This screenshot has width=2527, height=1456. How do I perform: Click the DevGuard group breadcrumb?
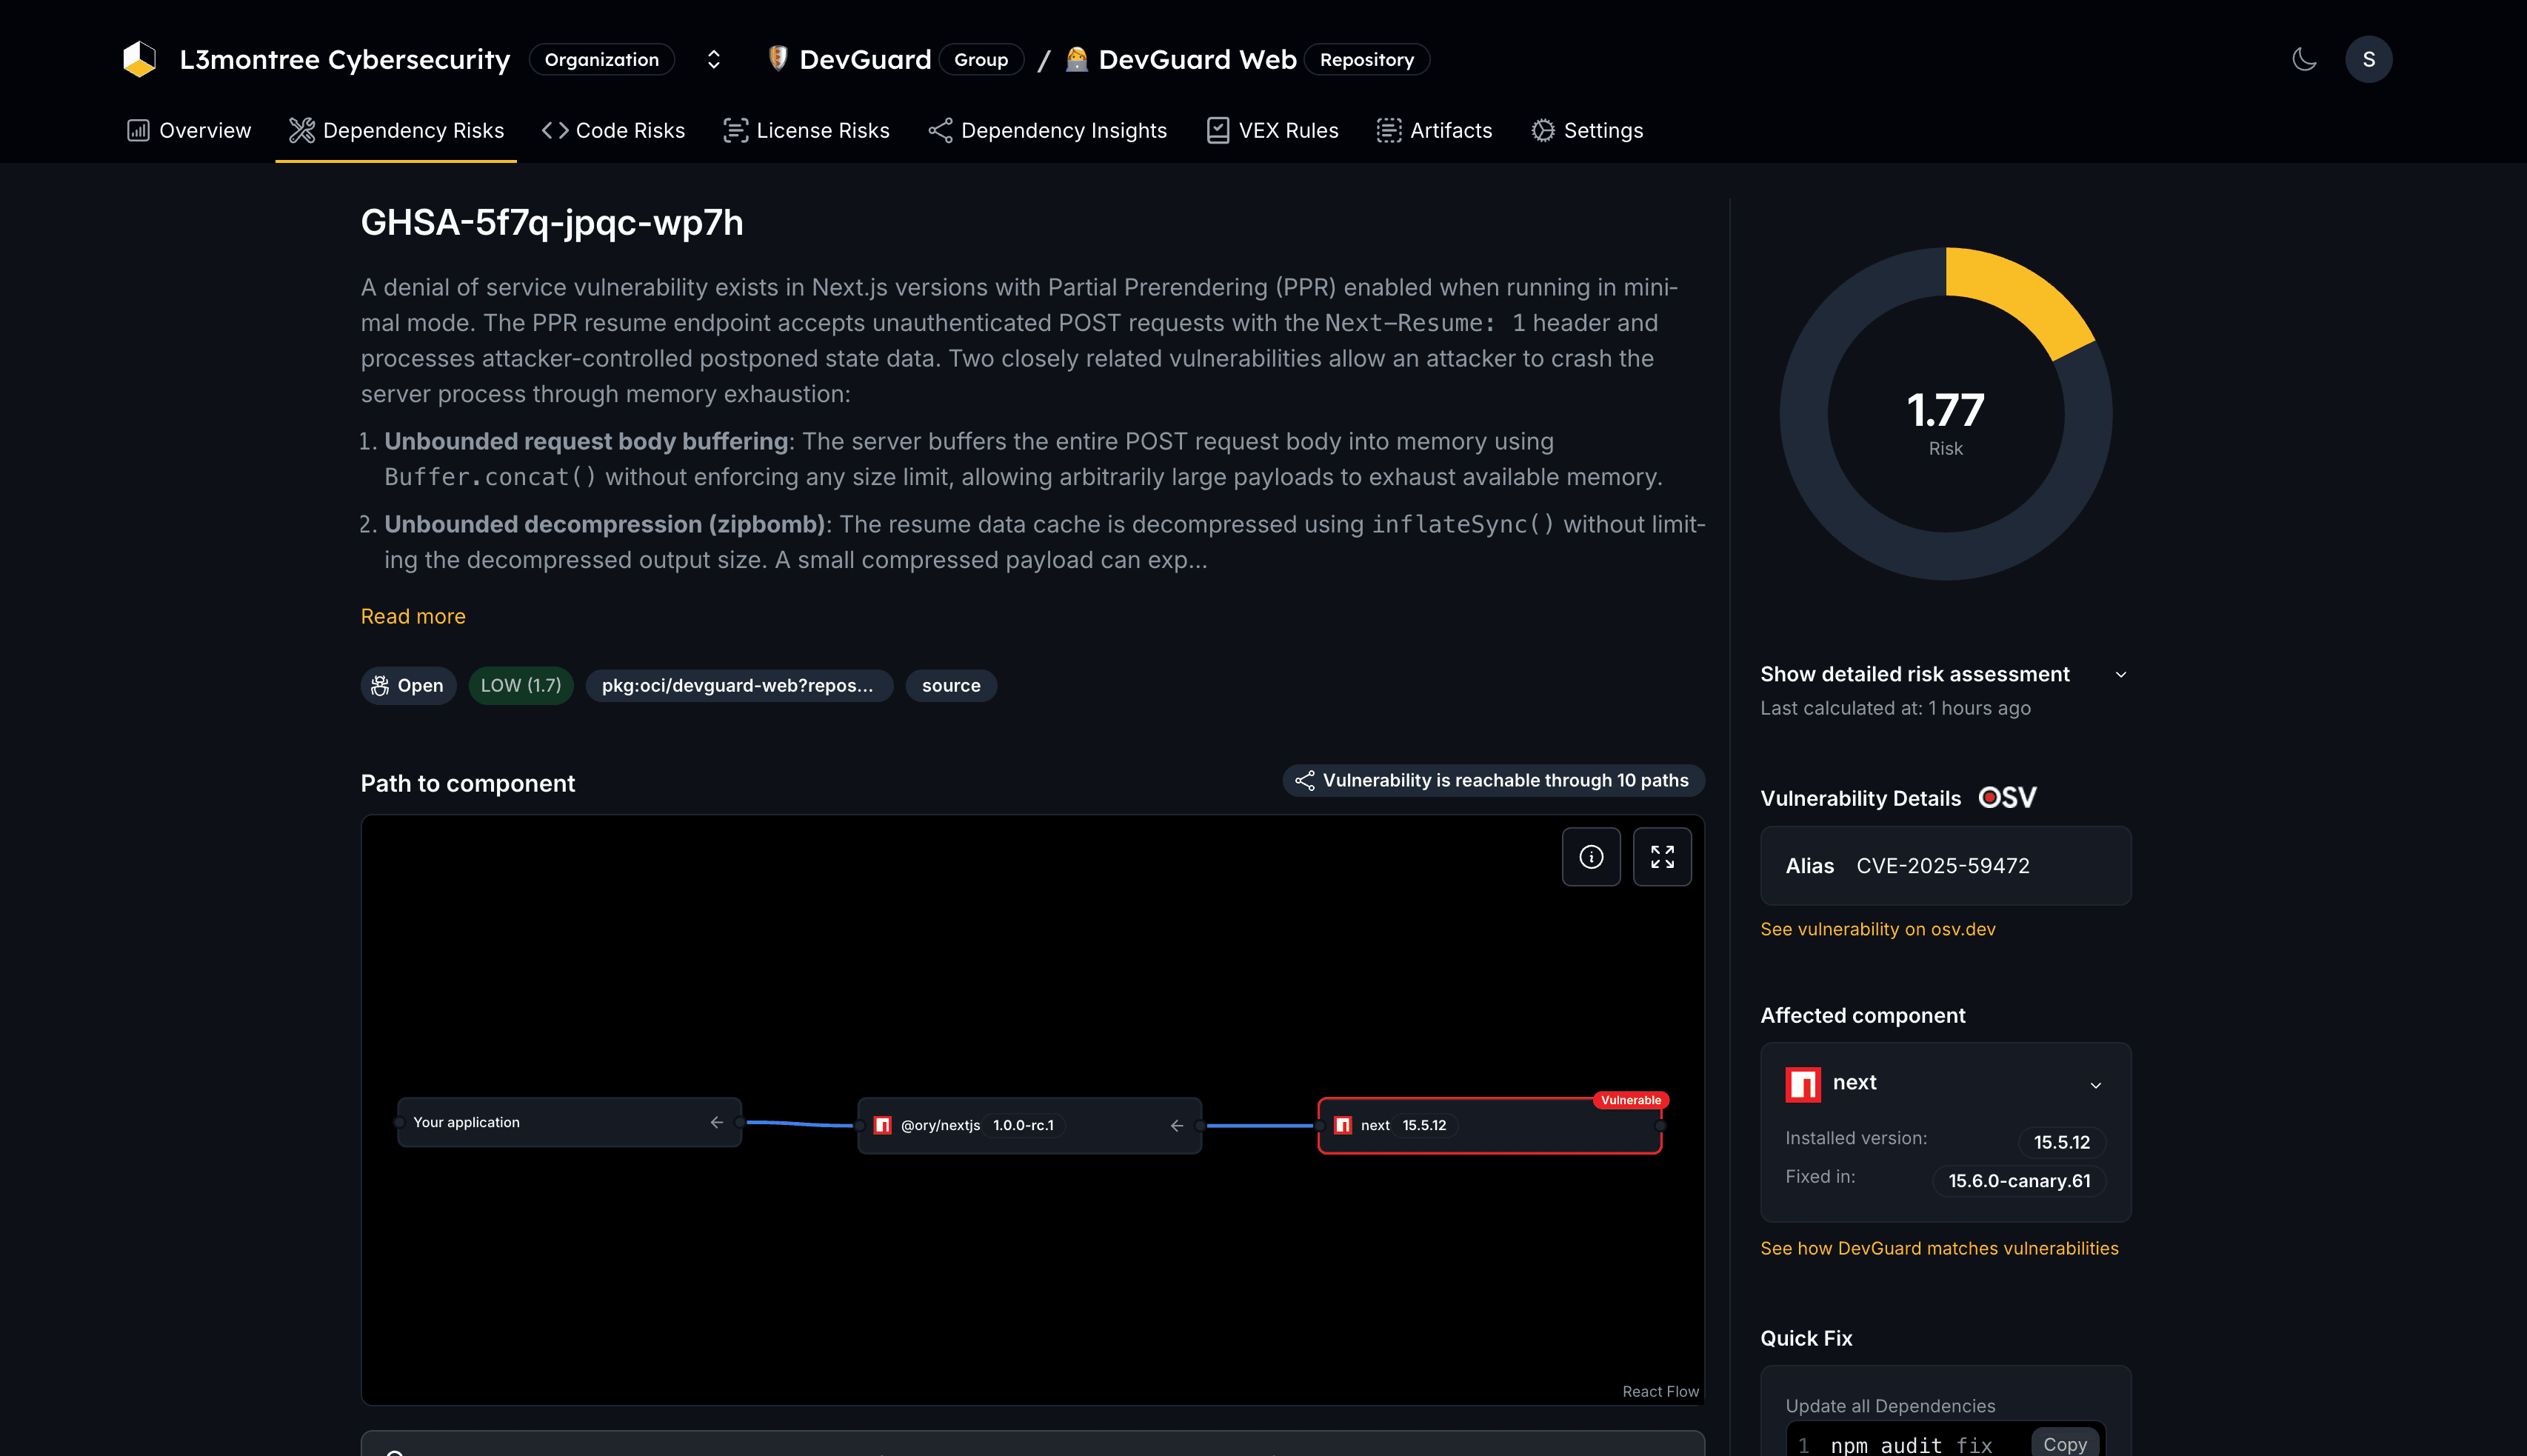click(x=865, y=59)
